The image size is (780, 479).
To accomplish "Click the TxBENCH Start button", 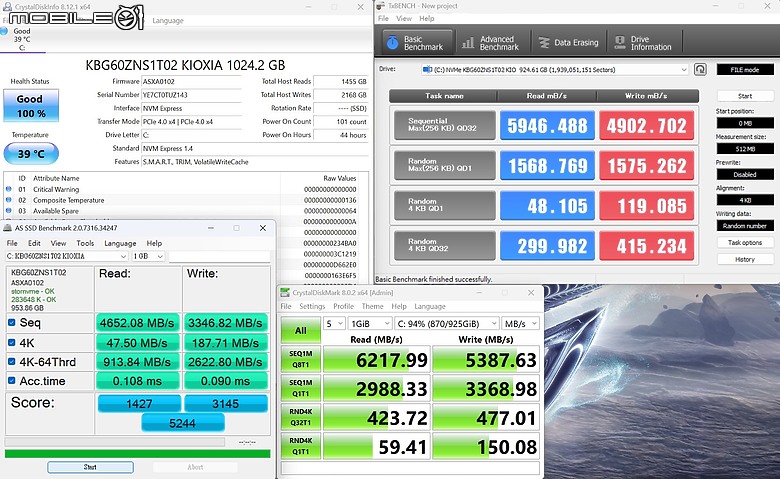I will click(745, 96).
